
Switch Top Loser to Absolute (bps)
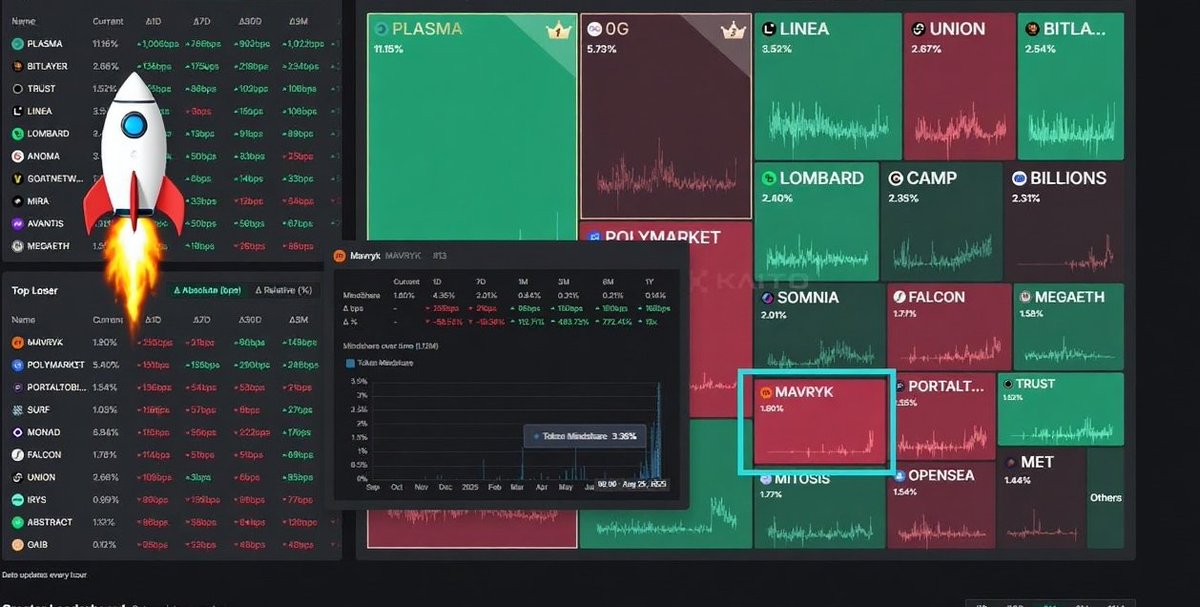tap(207, 290)
